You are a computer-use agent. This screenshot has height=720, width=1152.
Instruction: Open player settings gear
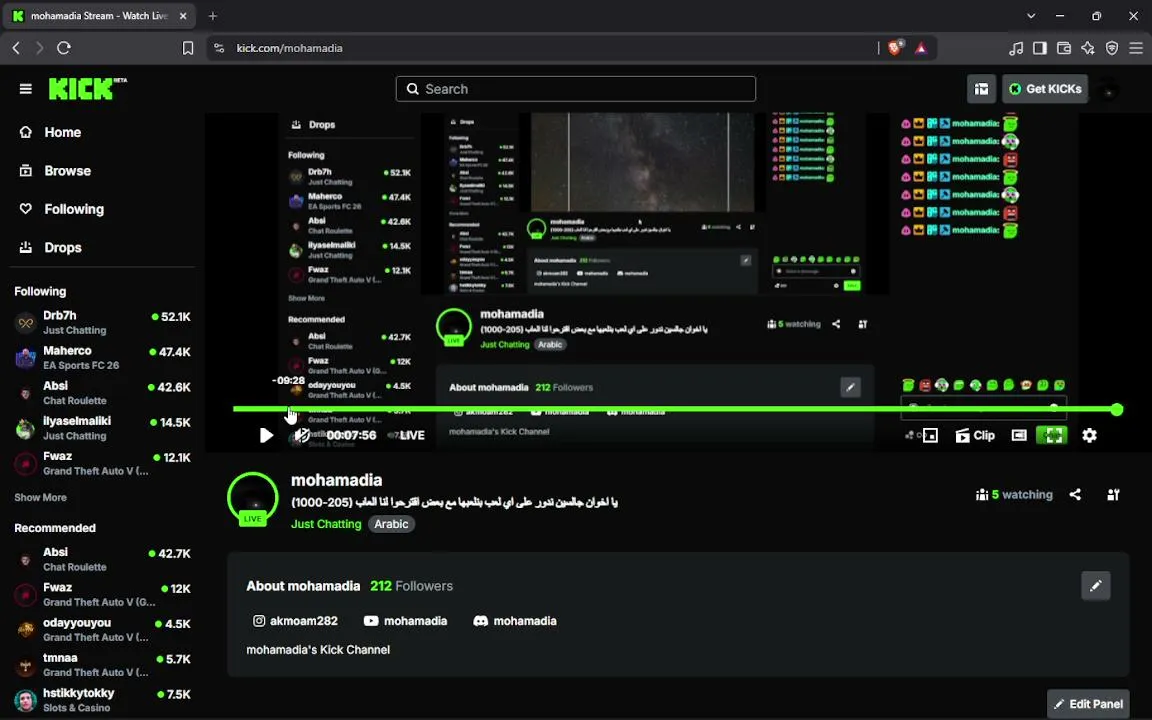point(1090,436)
